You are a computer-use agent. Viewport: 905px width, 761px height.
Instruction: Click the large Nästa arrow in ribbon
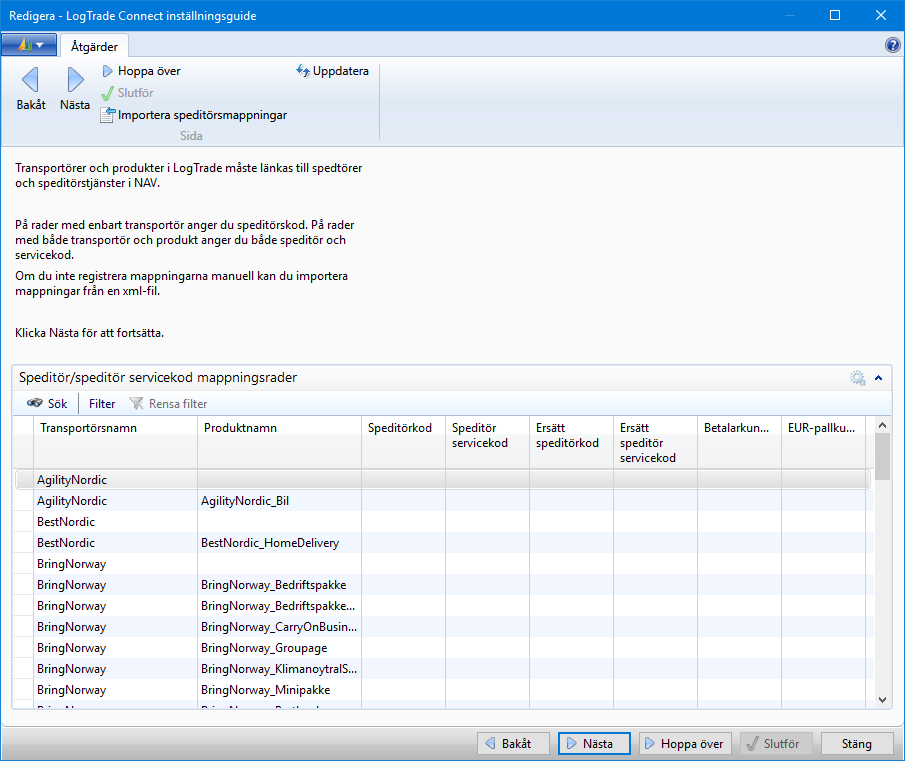pos(75,88)
